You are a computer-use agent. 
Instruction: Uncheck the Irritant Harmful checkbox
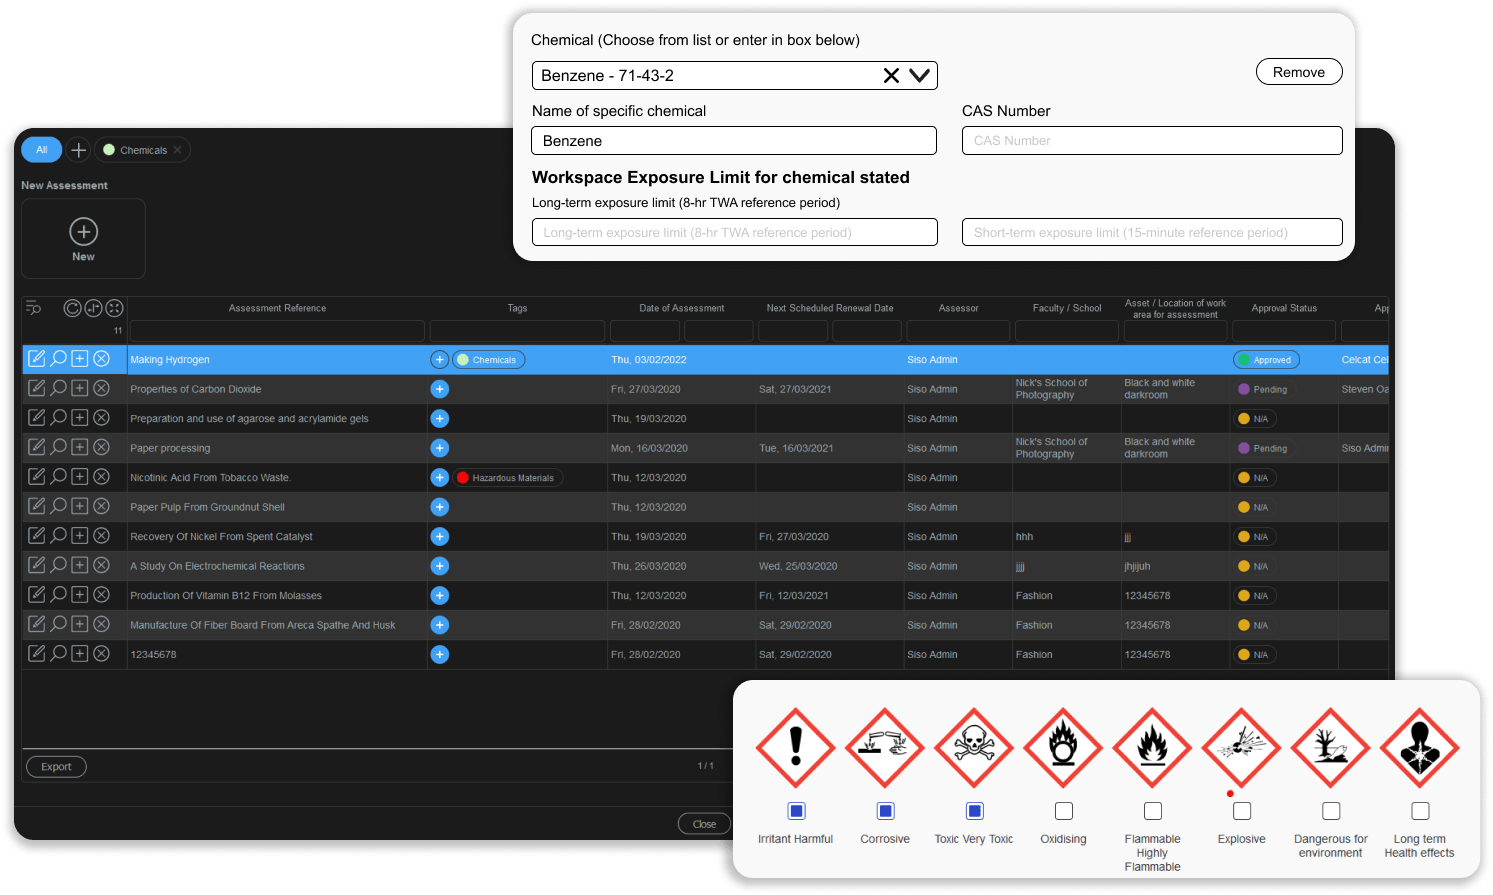pyautogui.click(x=796, y=811)
